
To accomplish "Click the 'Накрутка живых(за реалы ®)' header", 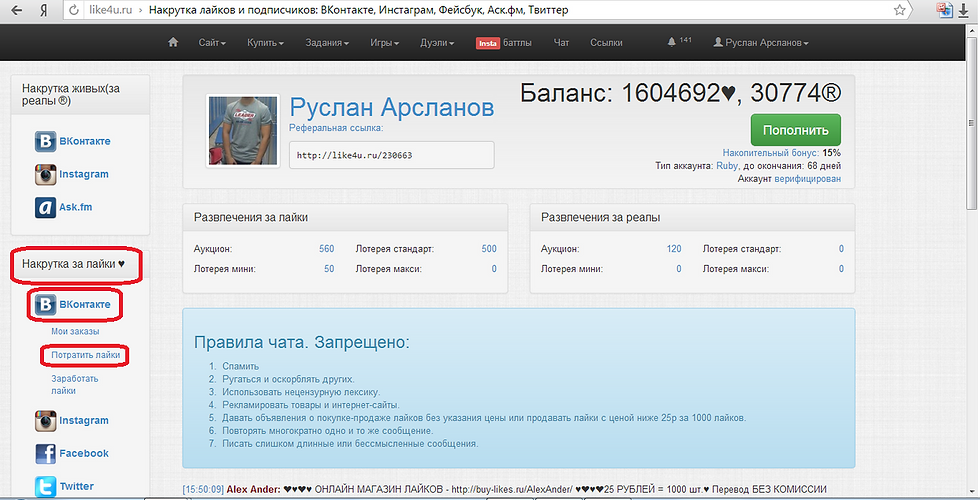I will (71, 94).
